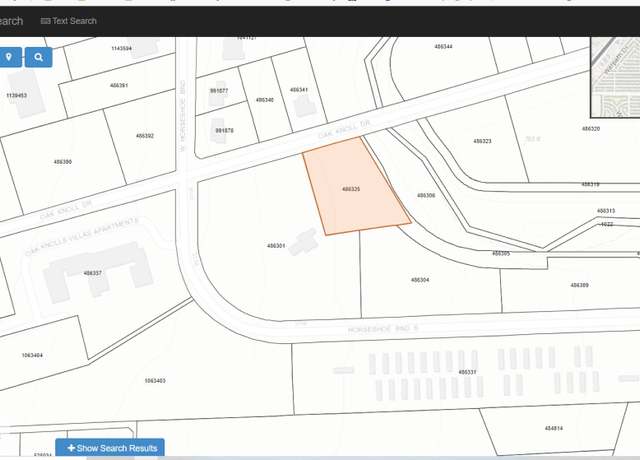Click parcel label 486301

[276, 246]
